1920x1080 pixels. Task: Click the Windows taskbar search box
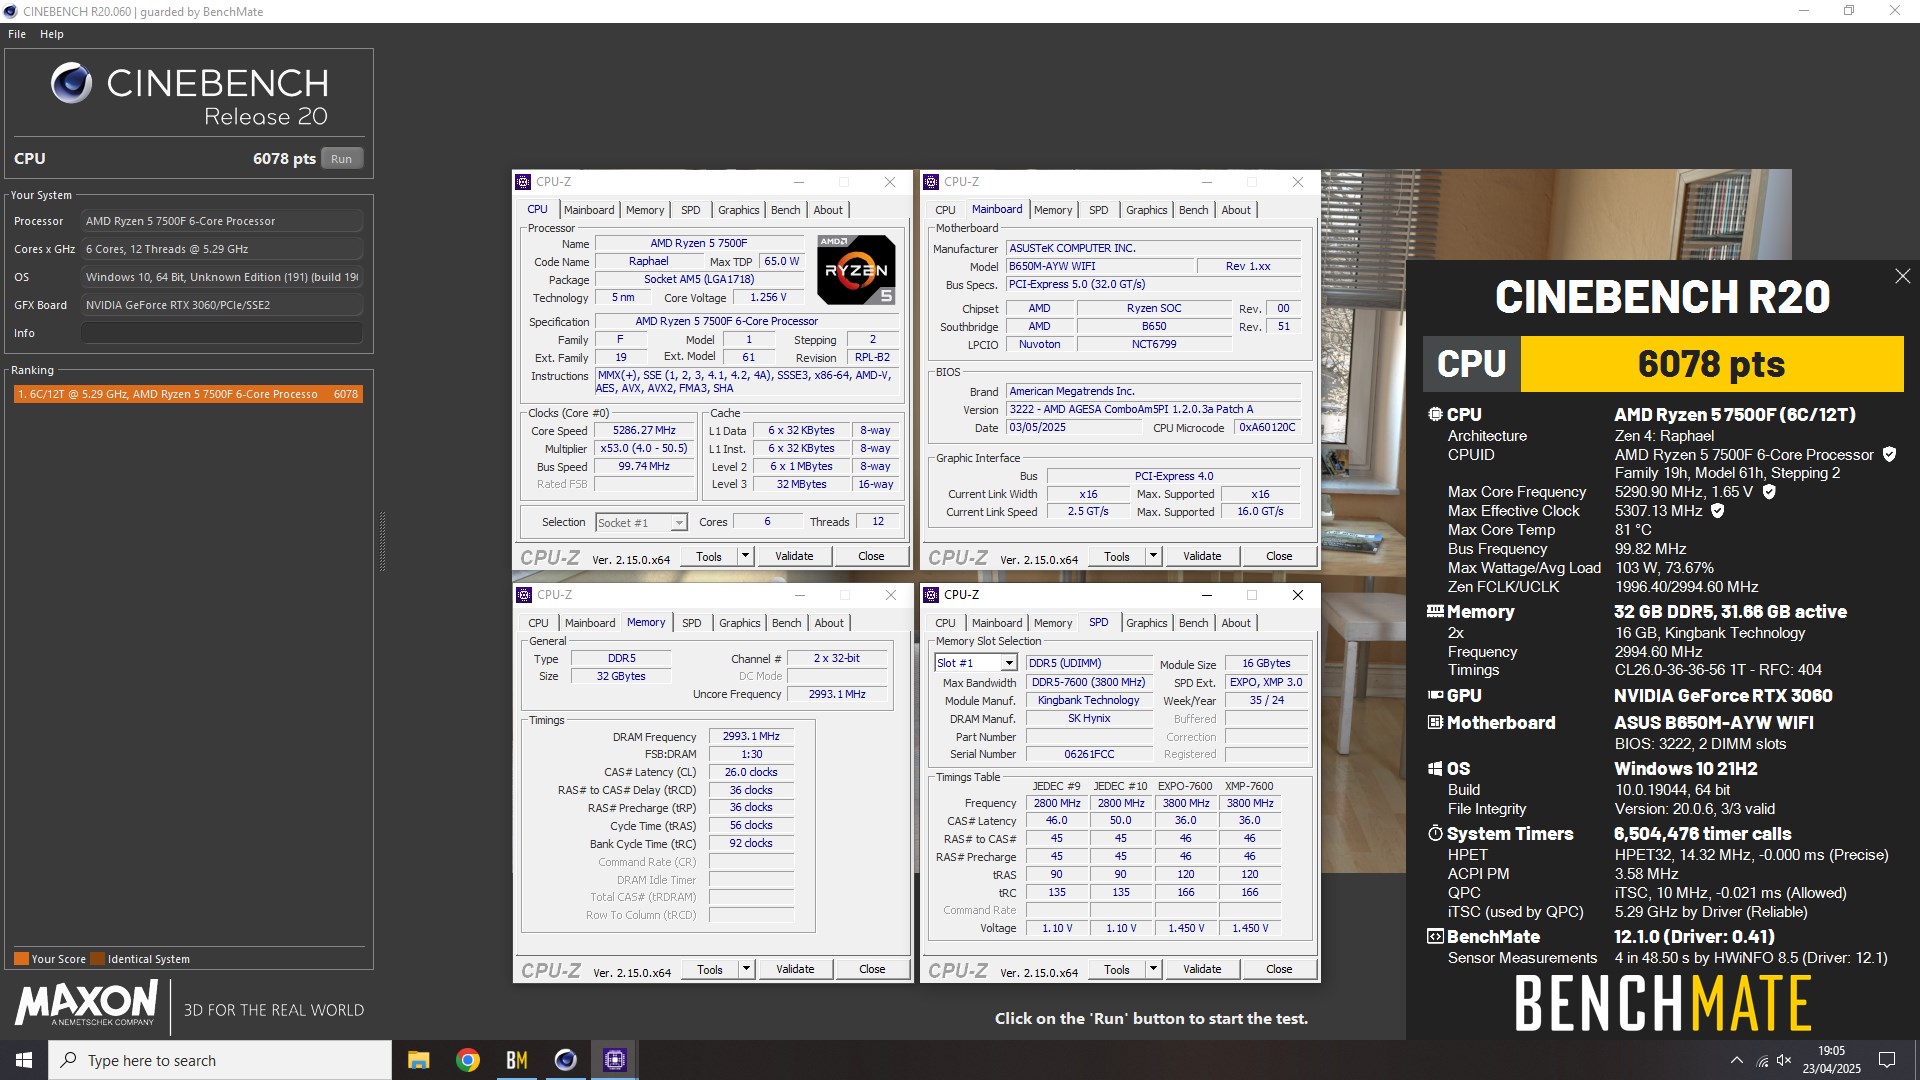(x=220, y=1060)
